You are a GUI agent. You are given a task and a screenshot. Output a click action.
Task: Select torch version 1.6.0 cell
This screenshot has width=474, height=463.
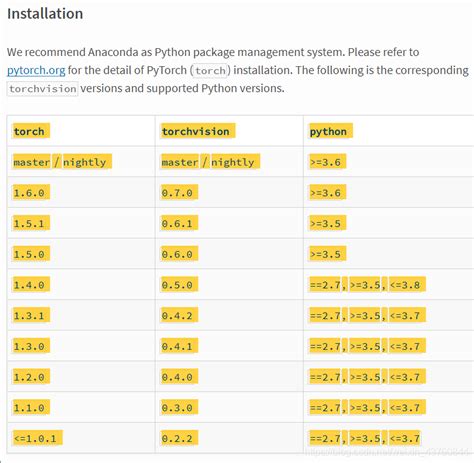31,193
